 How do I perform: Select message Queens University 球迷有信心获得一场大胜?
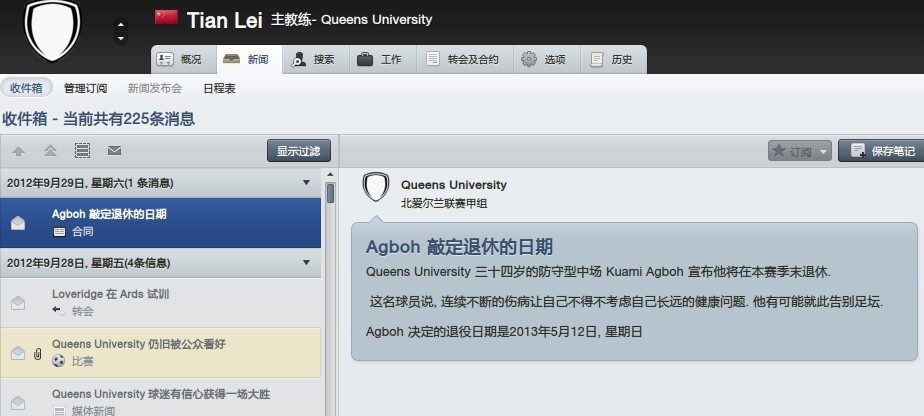coord(160,397)
